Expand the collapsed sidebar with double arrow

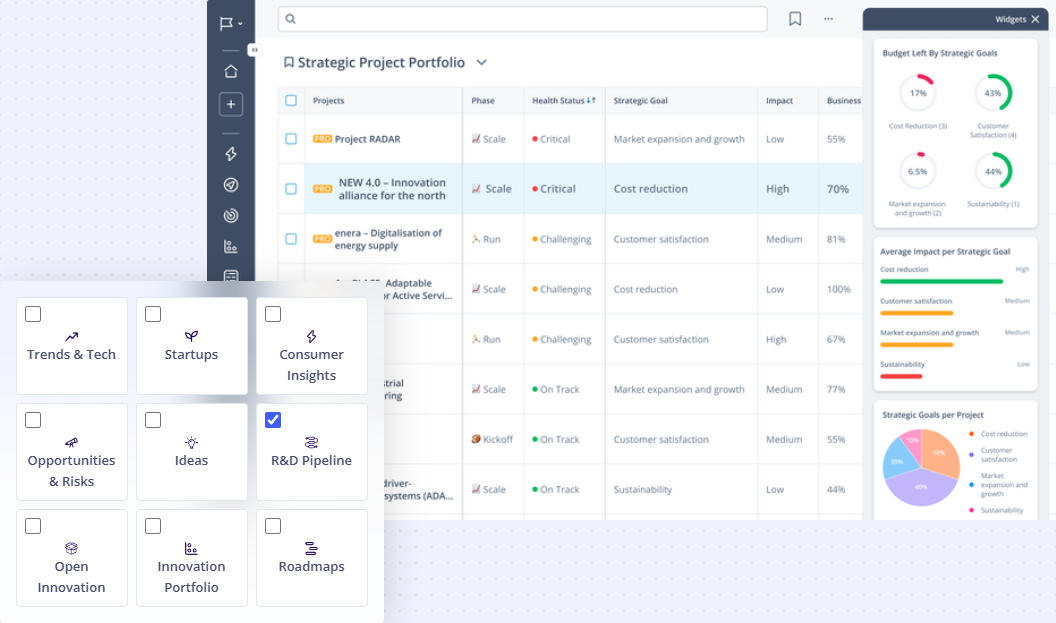(254, 50)
